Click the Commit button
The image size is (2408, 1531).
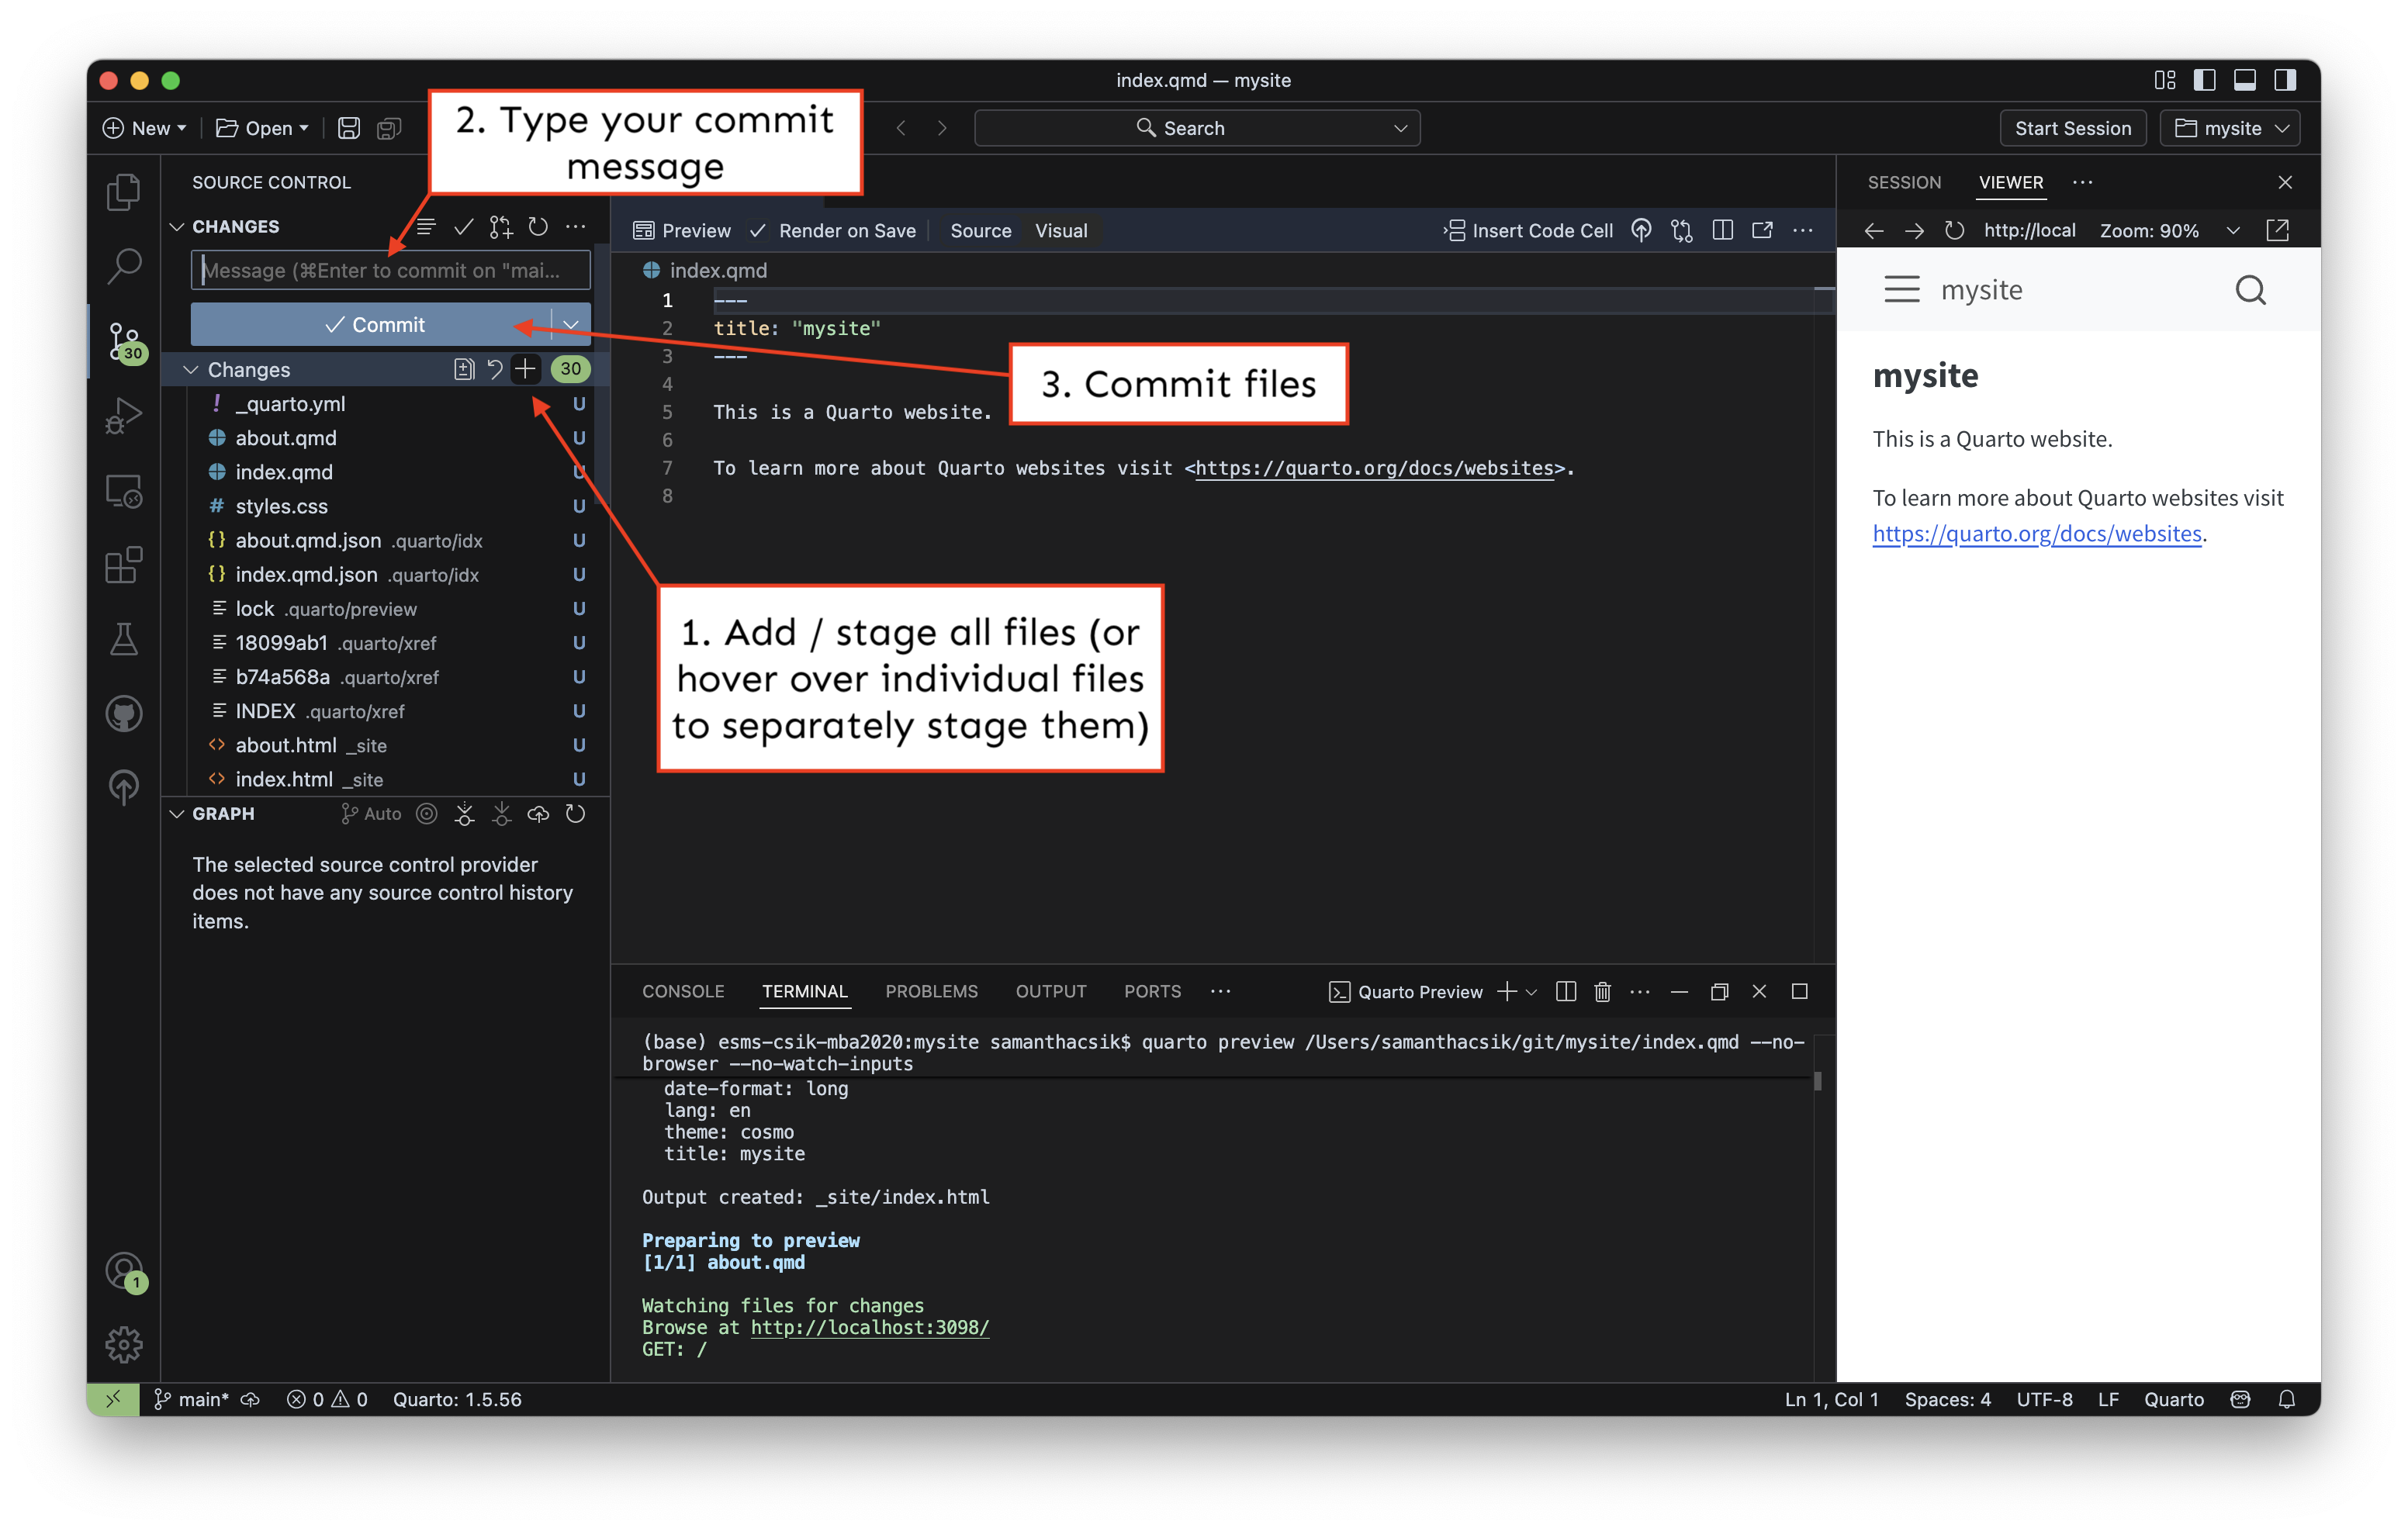pos(371,325)
